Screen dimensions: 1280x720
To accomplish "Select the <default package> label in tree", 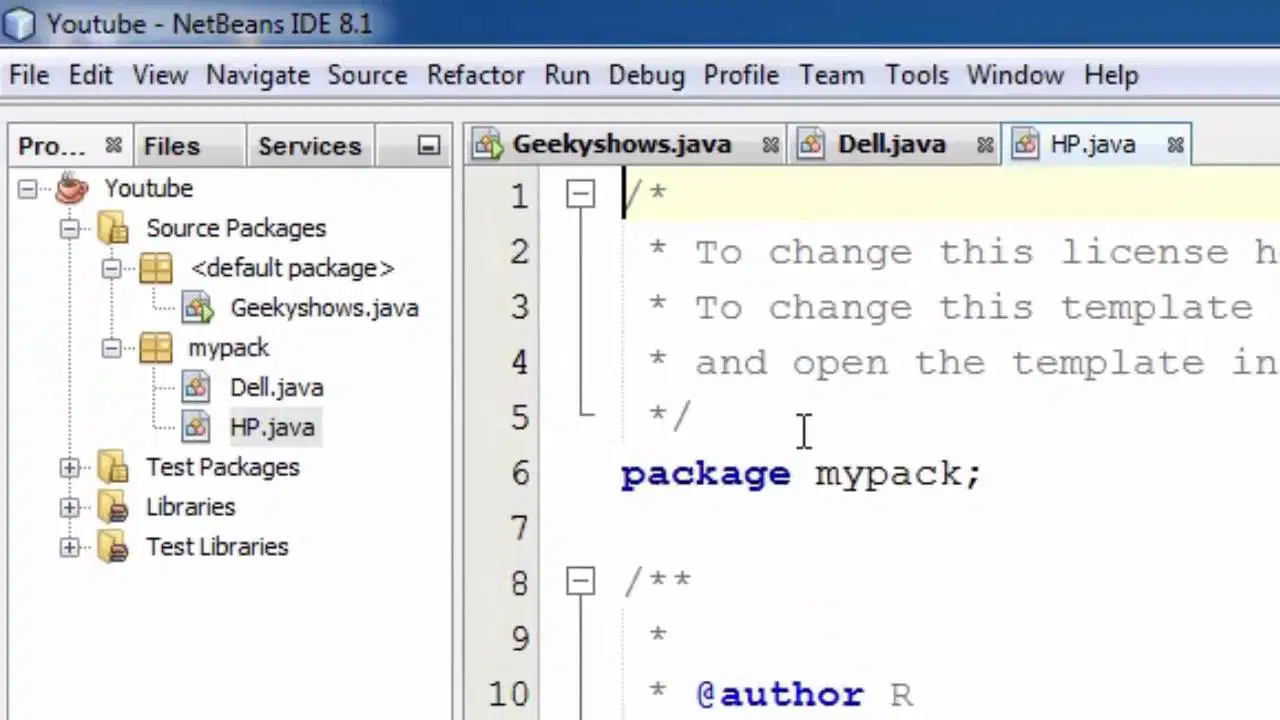I will [x=292, y=268].
